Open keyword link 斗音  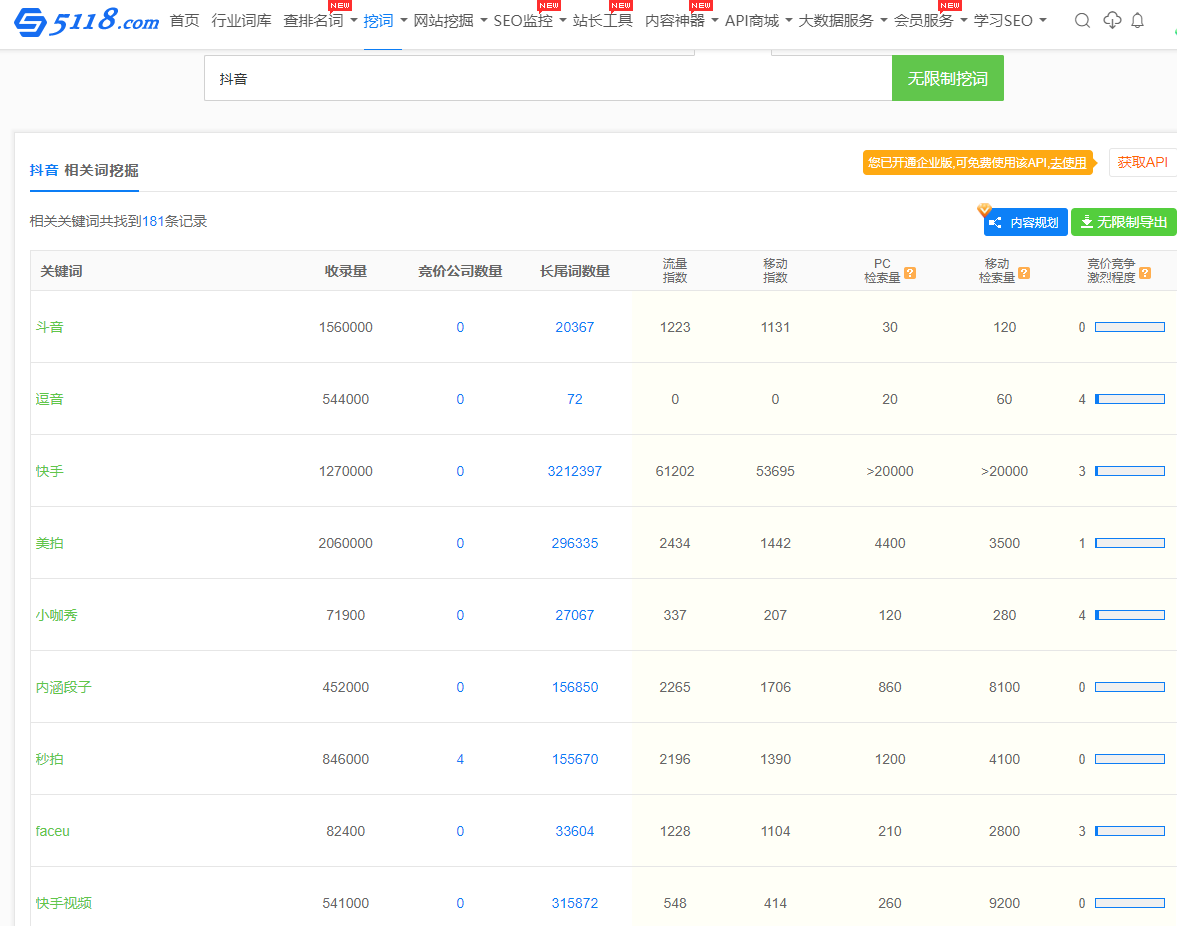click(x=50, y=327)
